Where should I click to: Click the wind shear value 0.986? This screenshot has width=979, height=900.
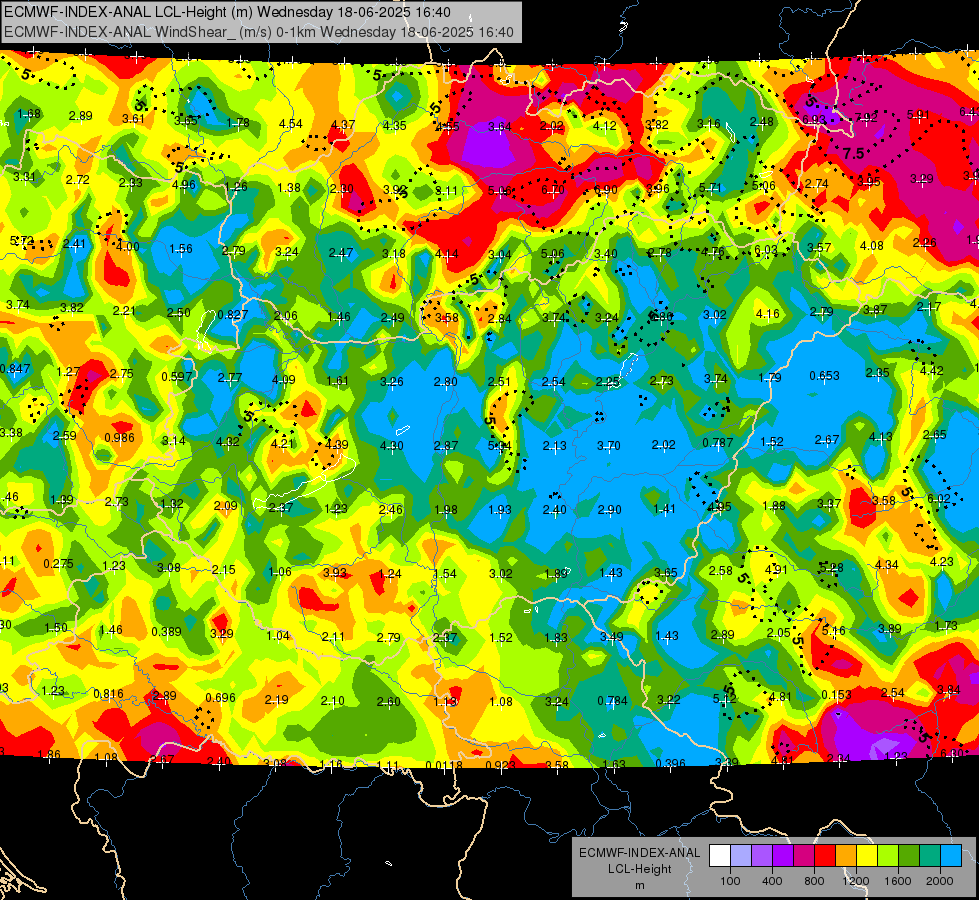tap(119, 438)
